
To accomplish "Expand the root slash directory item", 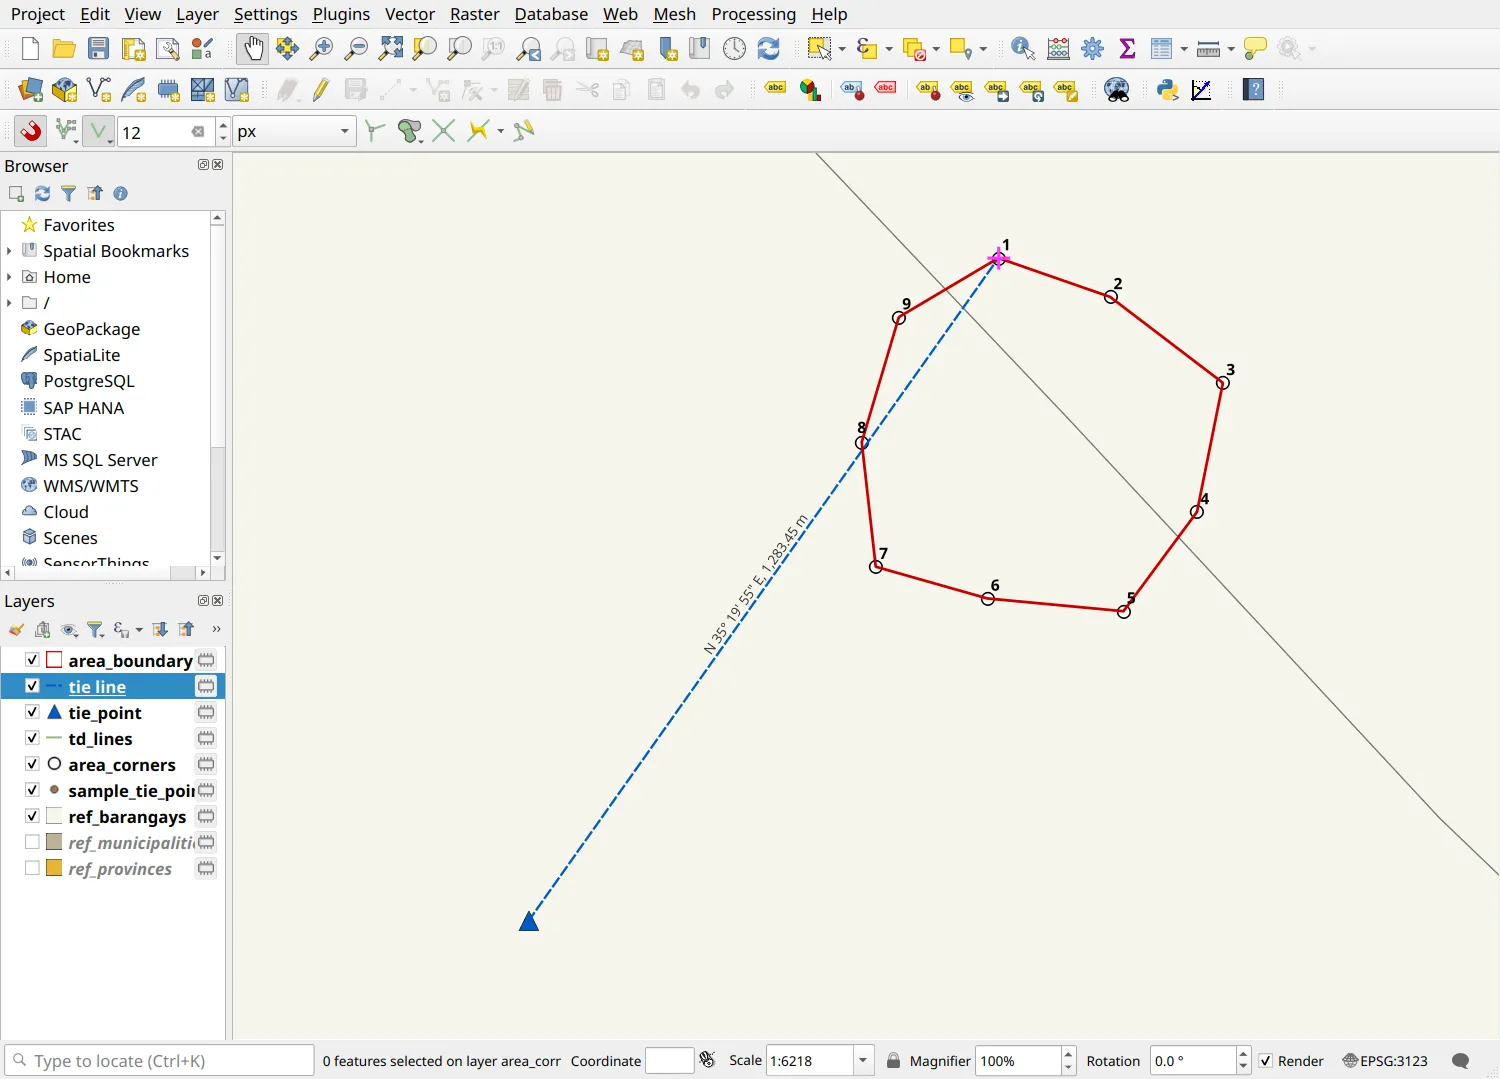I will coord(9,303).
